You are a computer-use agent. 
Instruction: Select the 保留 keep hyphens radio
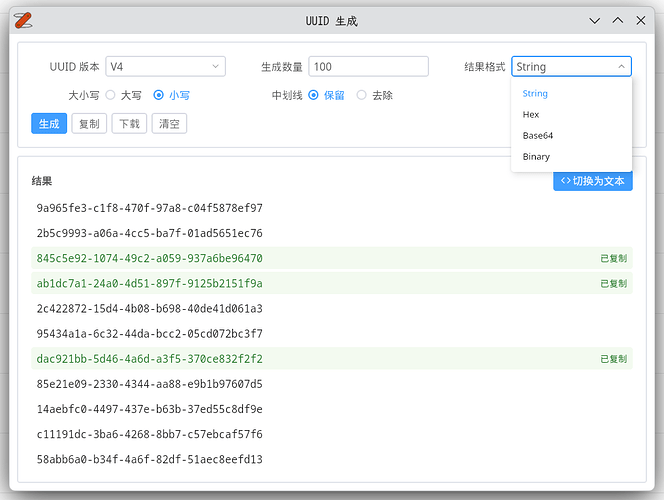pyautogui.click(x=313, y=95)
